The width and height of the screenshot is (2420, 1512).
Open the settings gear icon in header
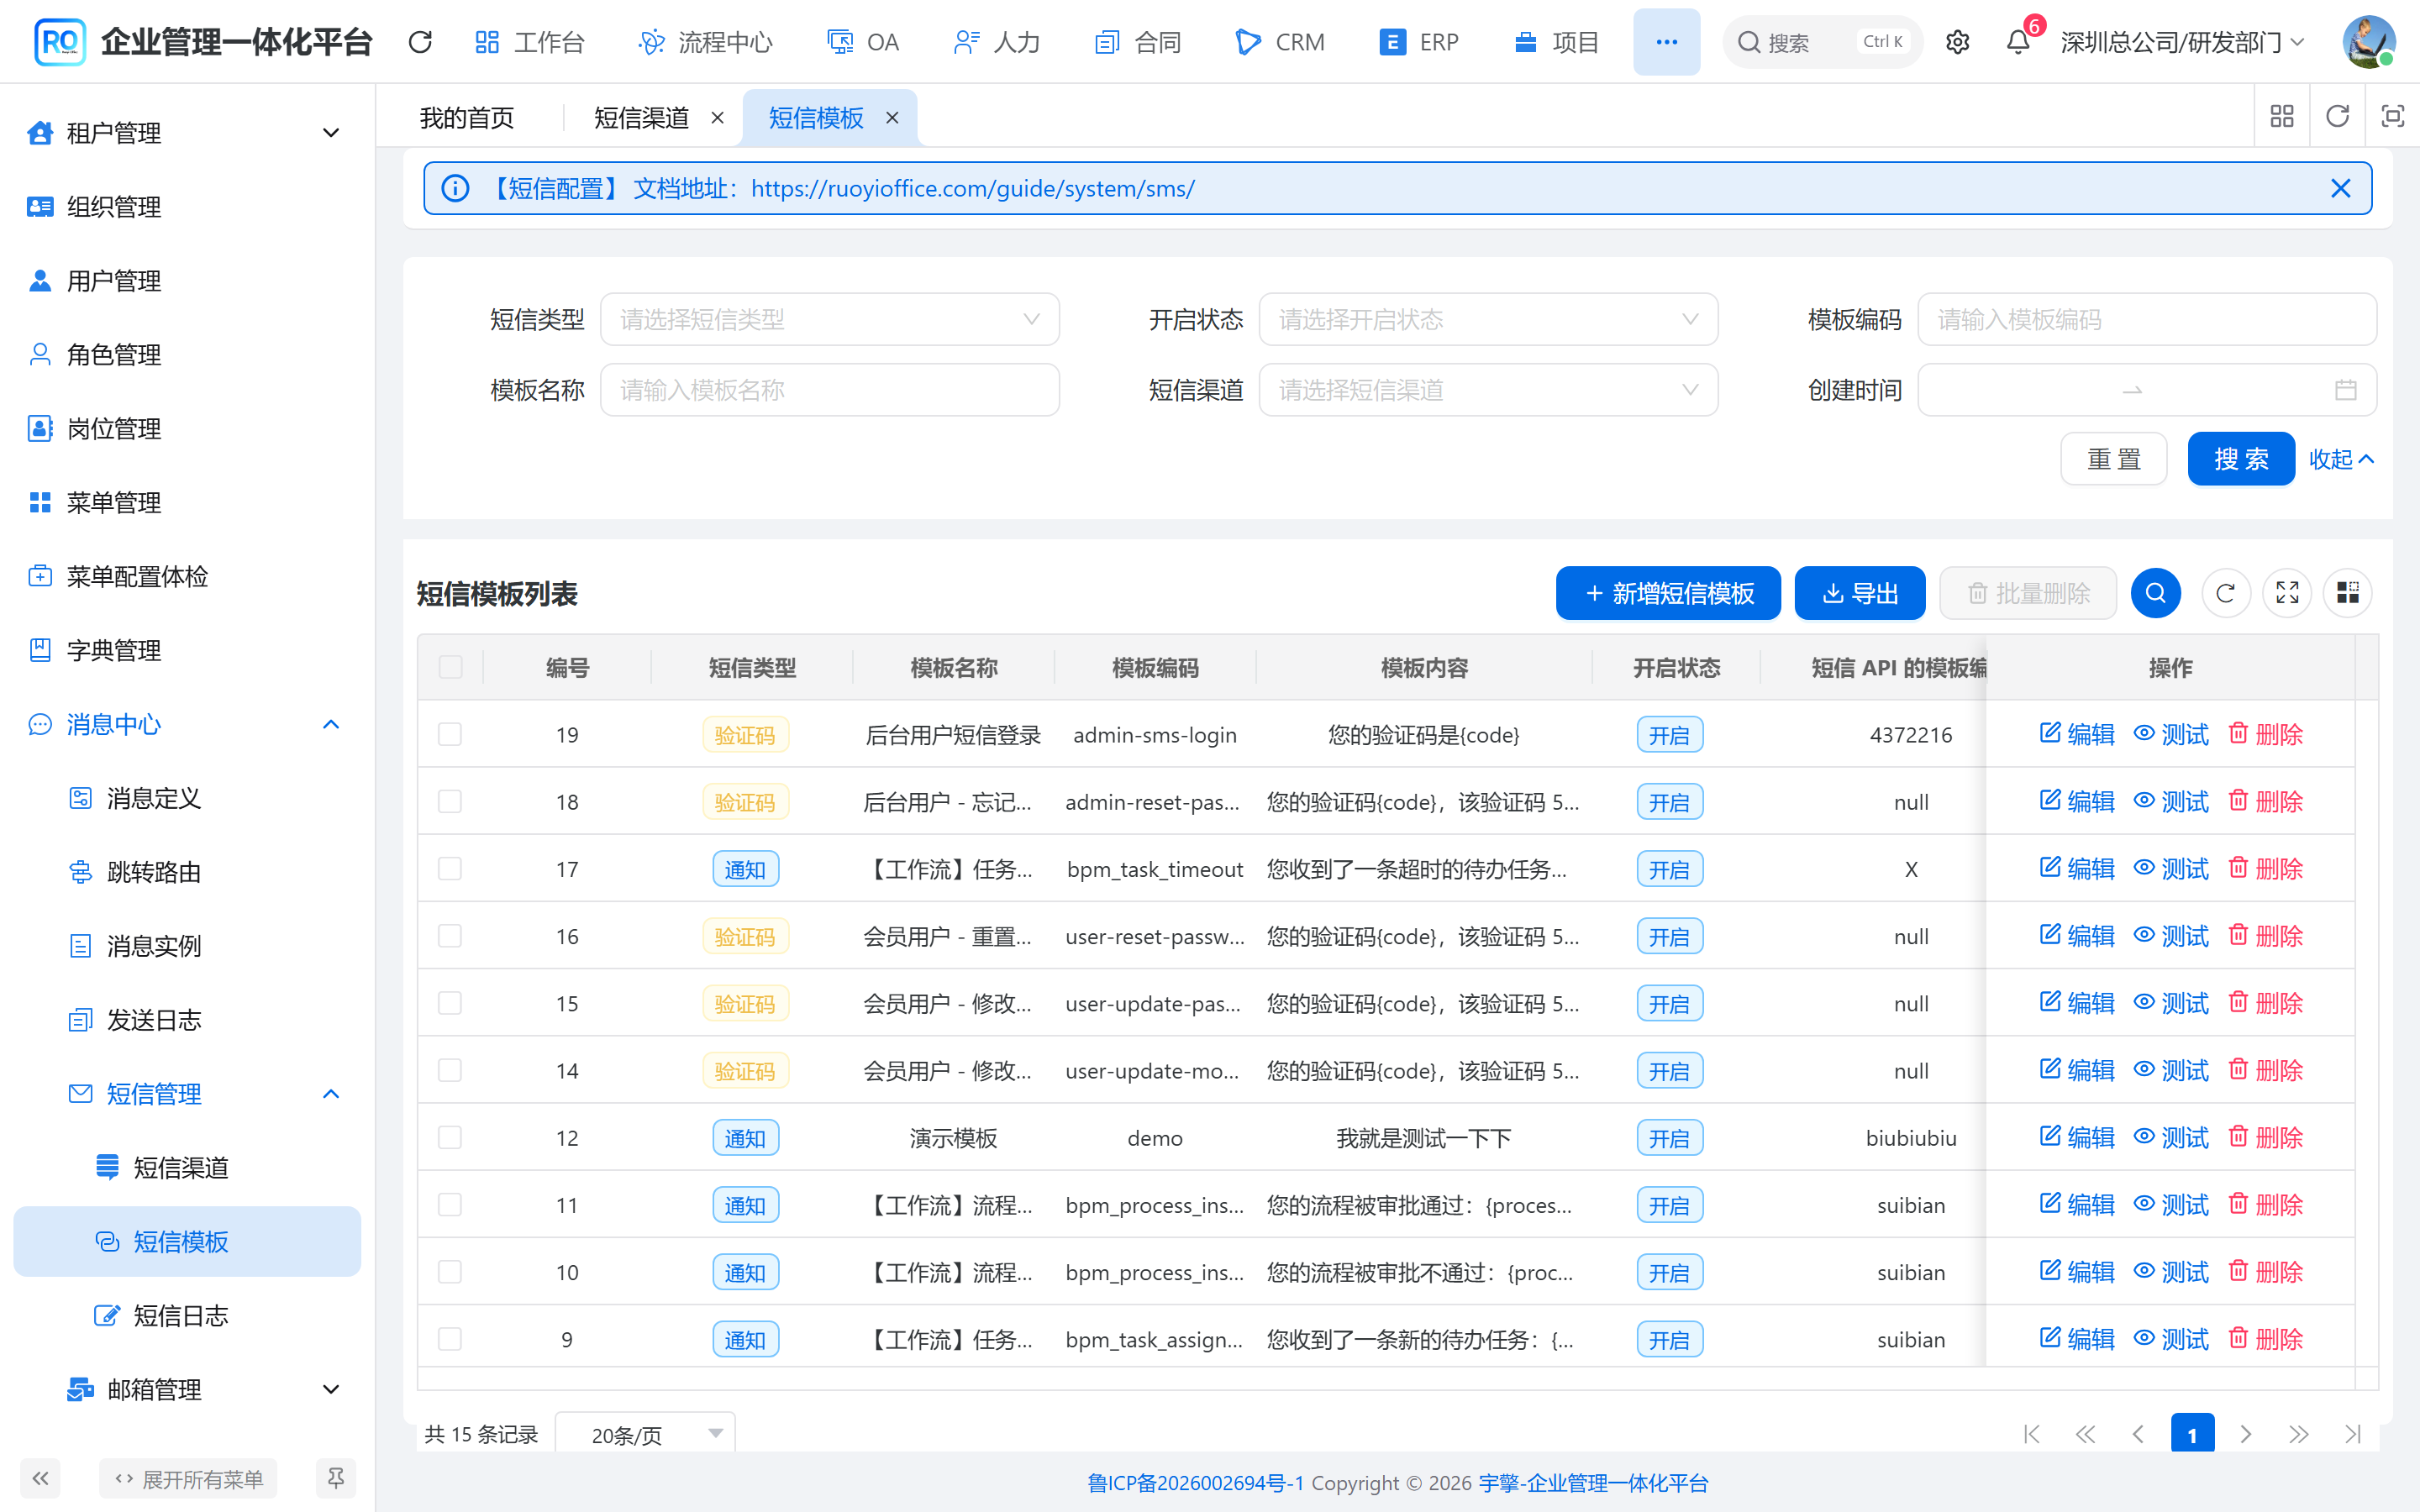coord(1957,42)
